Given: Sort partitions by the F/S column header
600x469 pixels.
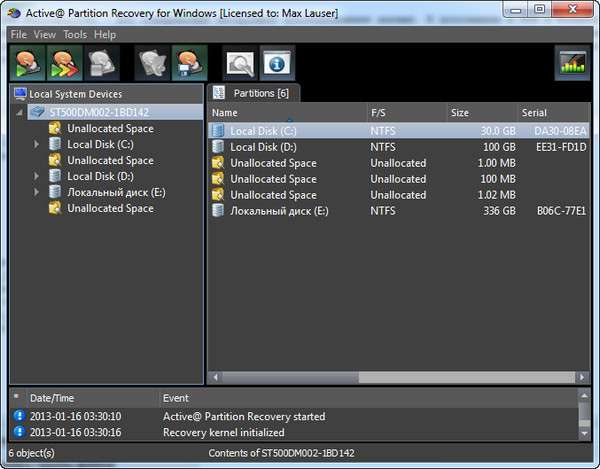Looking at the screenshot, I should pyautogui.click(x=407, y=112).
